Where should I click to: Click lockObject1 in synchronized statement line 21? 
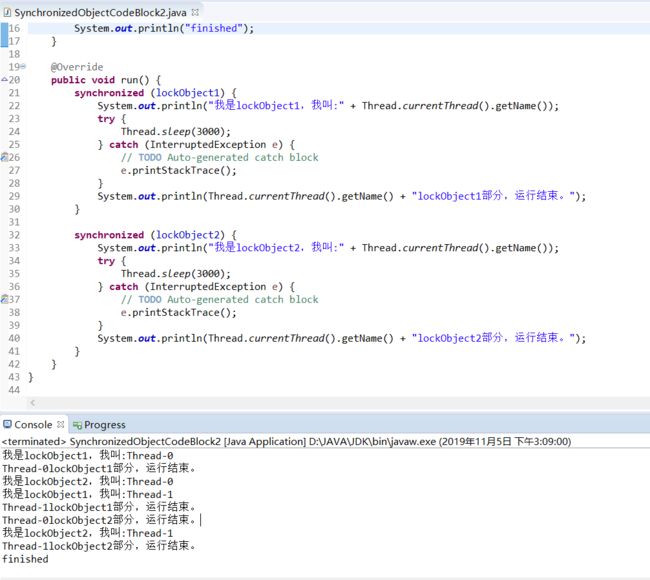[187, 93]
